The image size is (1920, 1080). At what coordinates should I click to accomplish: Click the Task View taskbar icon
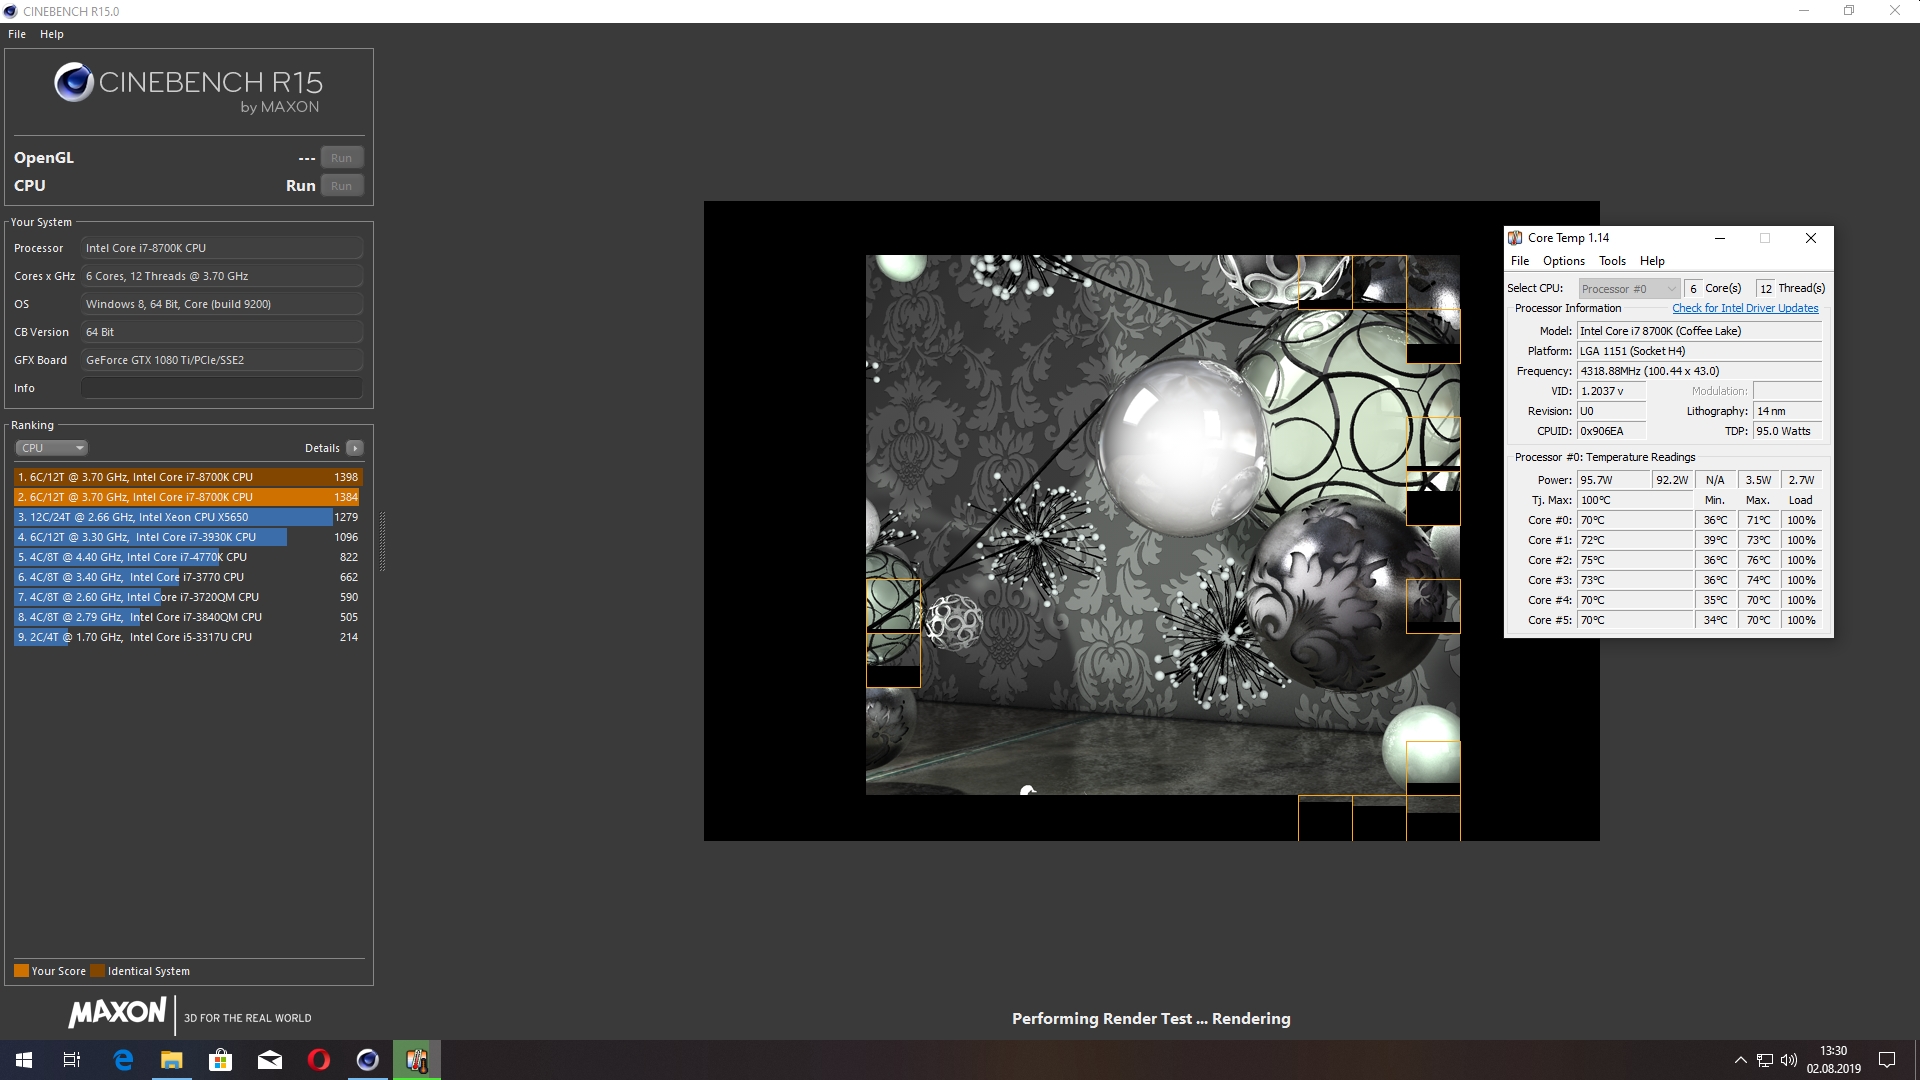click(x=72, y=1060)
